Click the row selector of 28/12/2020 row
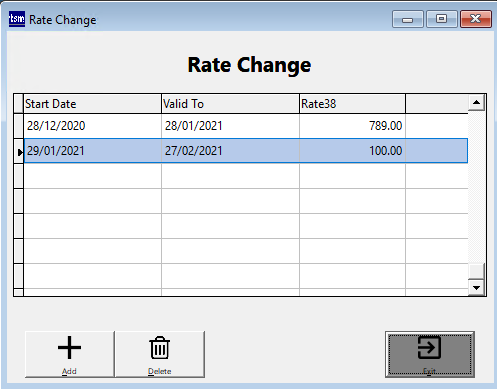This screenshot has width=497, height=389. click(19, 126)
